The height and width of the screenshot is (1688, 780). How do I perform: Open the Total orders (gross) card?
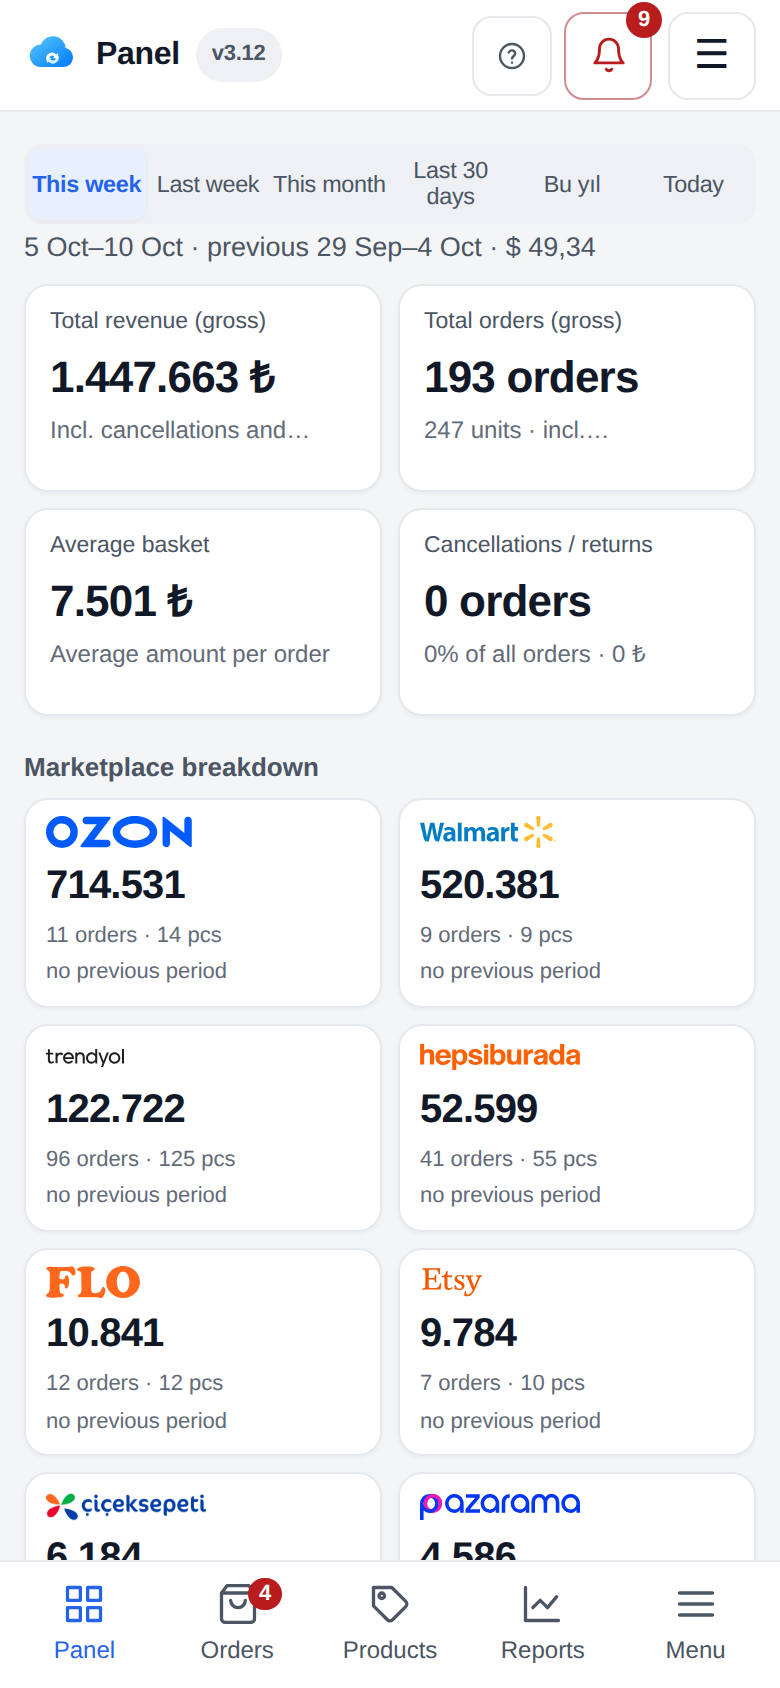577,388
